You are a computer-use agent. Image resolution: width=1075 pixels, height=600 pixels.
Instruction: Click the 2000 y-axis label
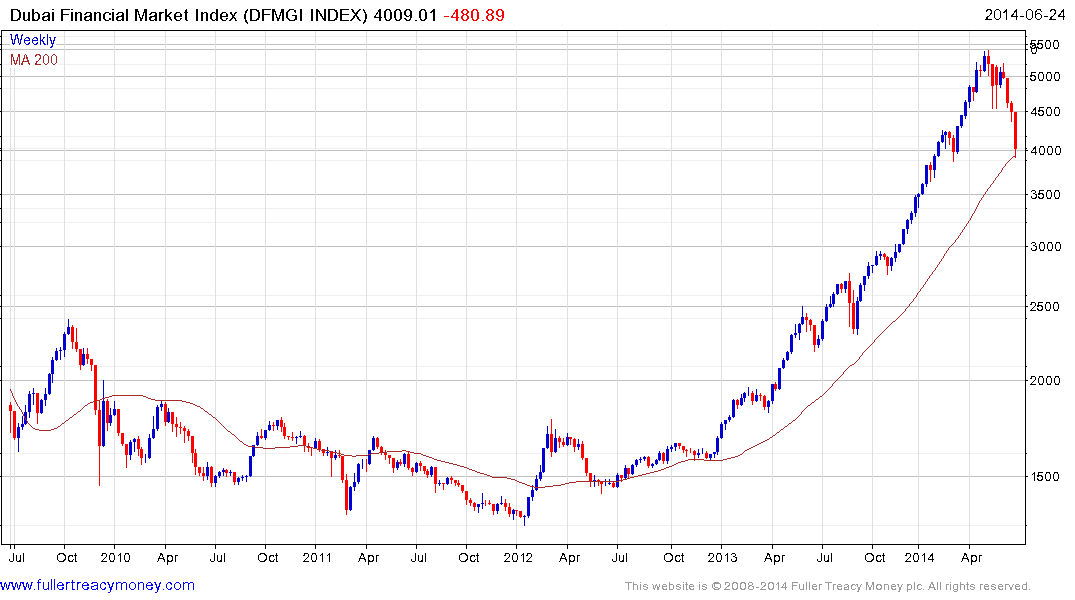pyautogui.click(x=1046, y=381)
